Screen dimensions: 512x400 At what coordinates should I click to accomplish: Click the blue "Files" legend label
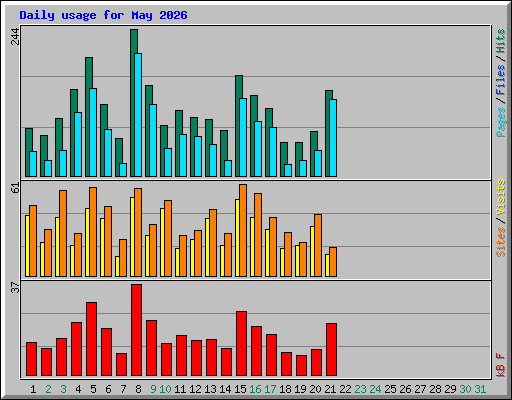click(501, 80)
